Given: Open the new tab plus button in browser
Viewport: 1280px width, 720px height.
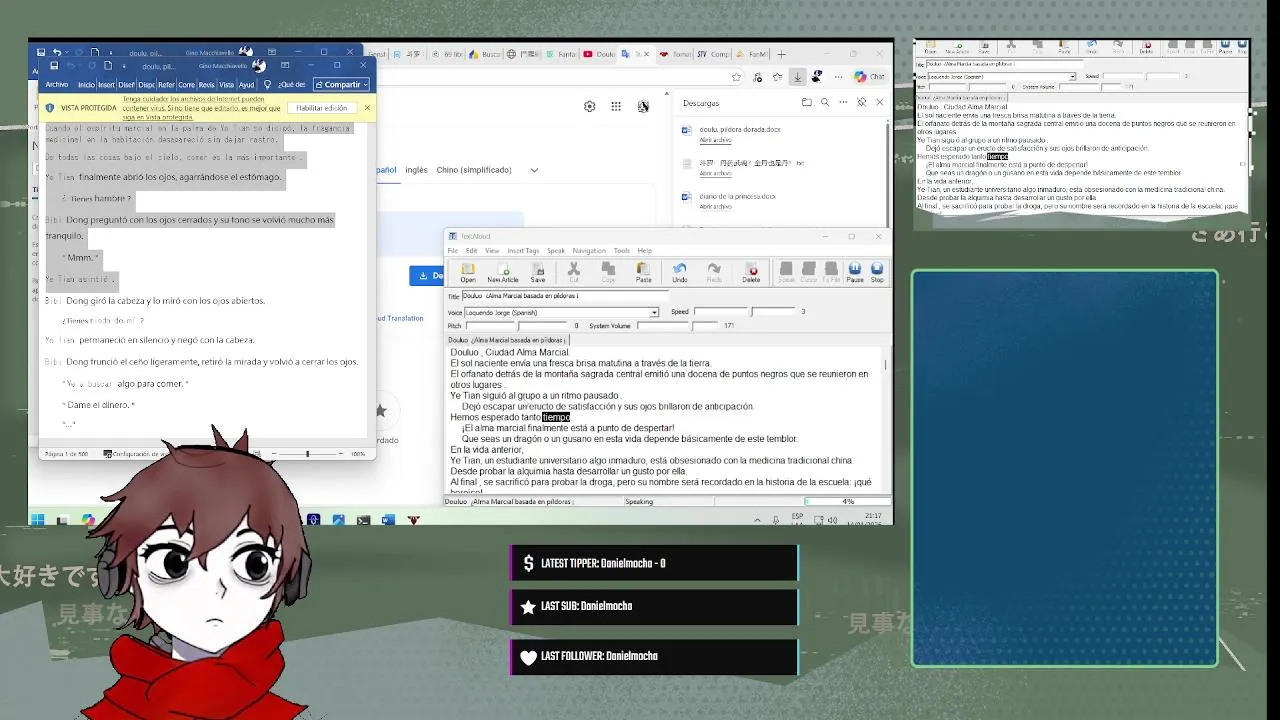Looking at the screenshot, I should (782, 54).
